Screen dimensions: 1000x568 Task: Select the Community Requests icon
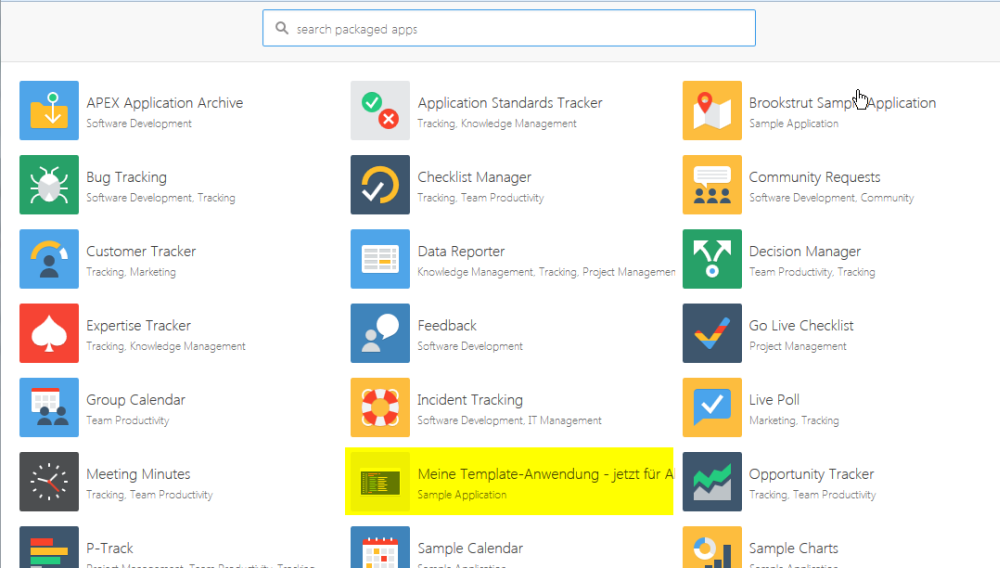[x=712, y=185]
